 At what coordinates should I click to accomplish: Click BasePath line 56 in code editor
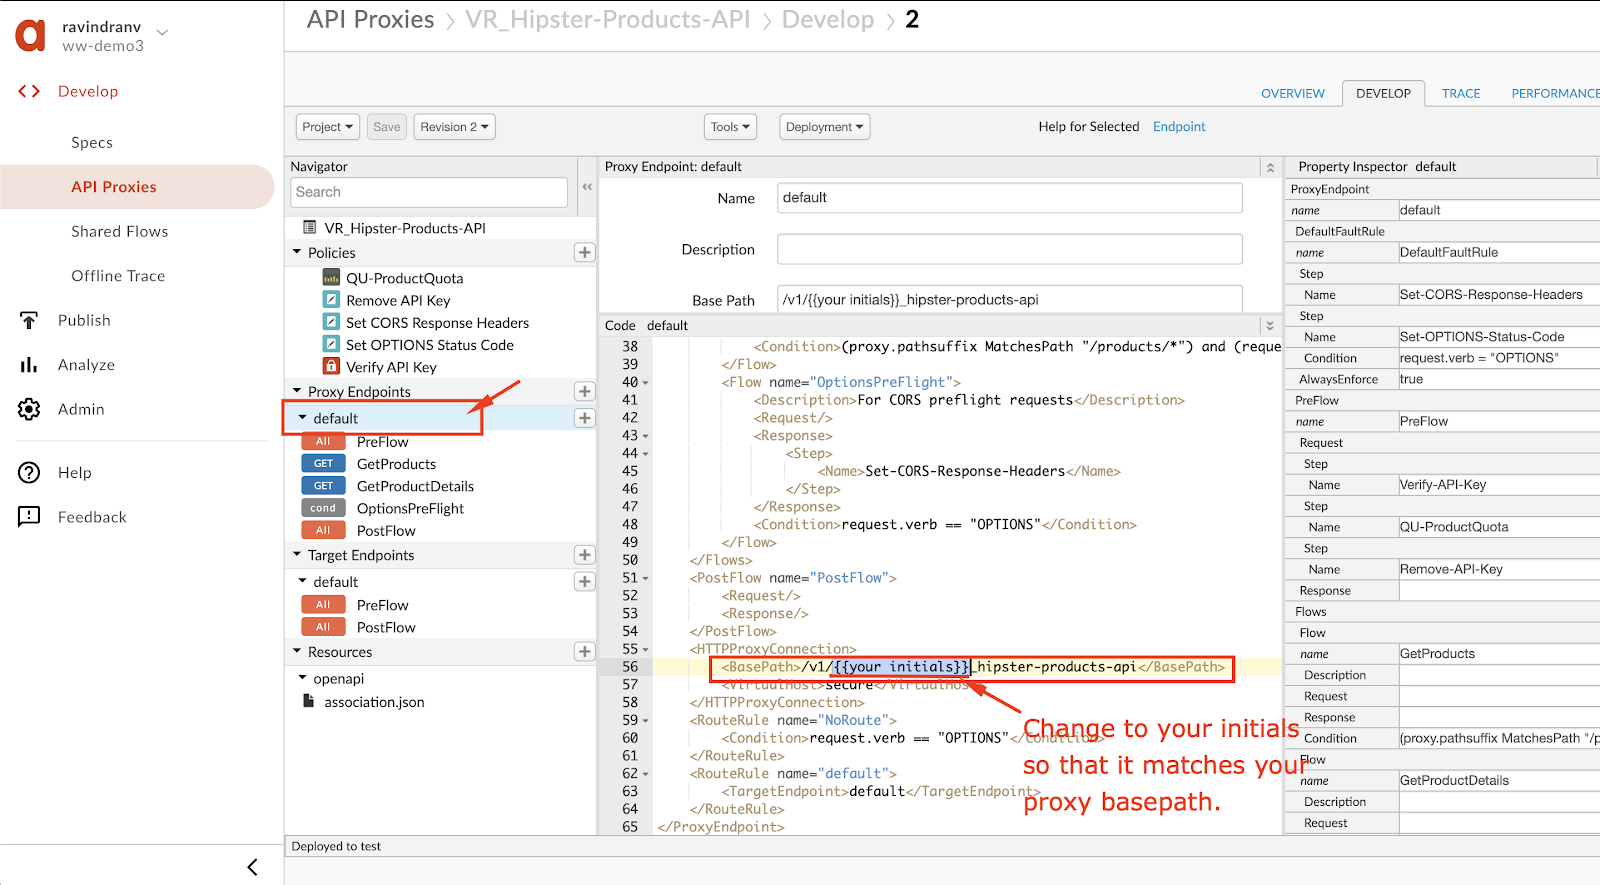coord(972,667)
